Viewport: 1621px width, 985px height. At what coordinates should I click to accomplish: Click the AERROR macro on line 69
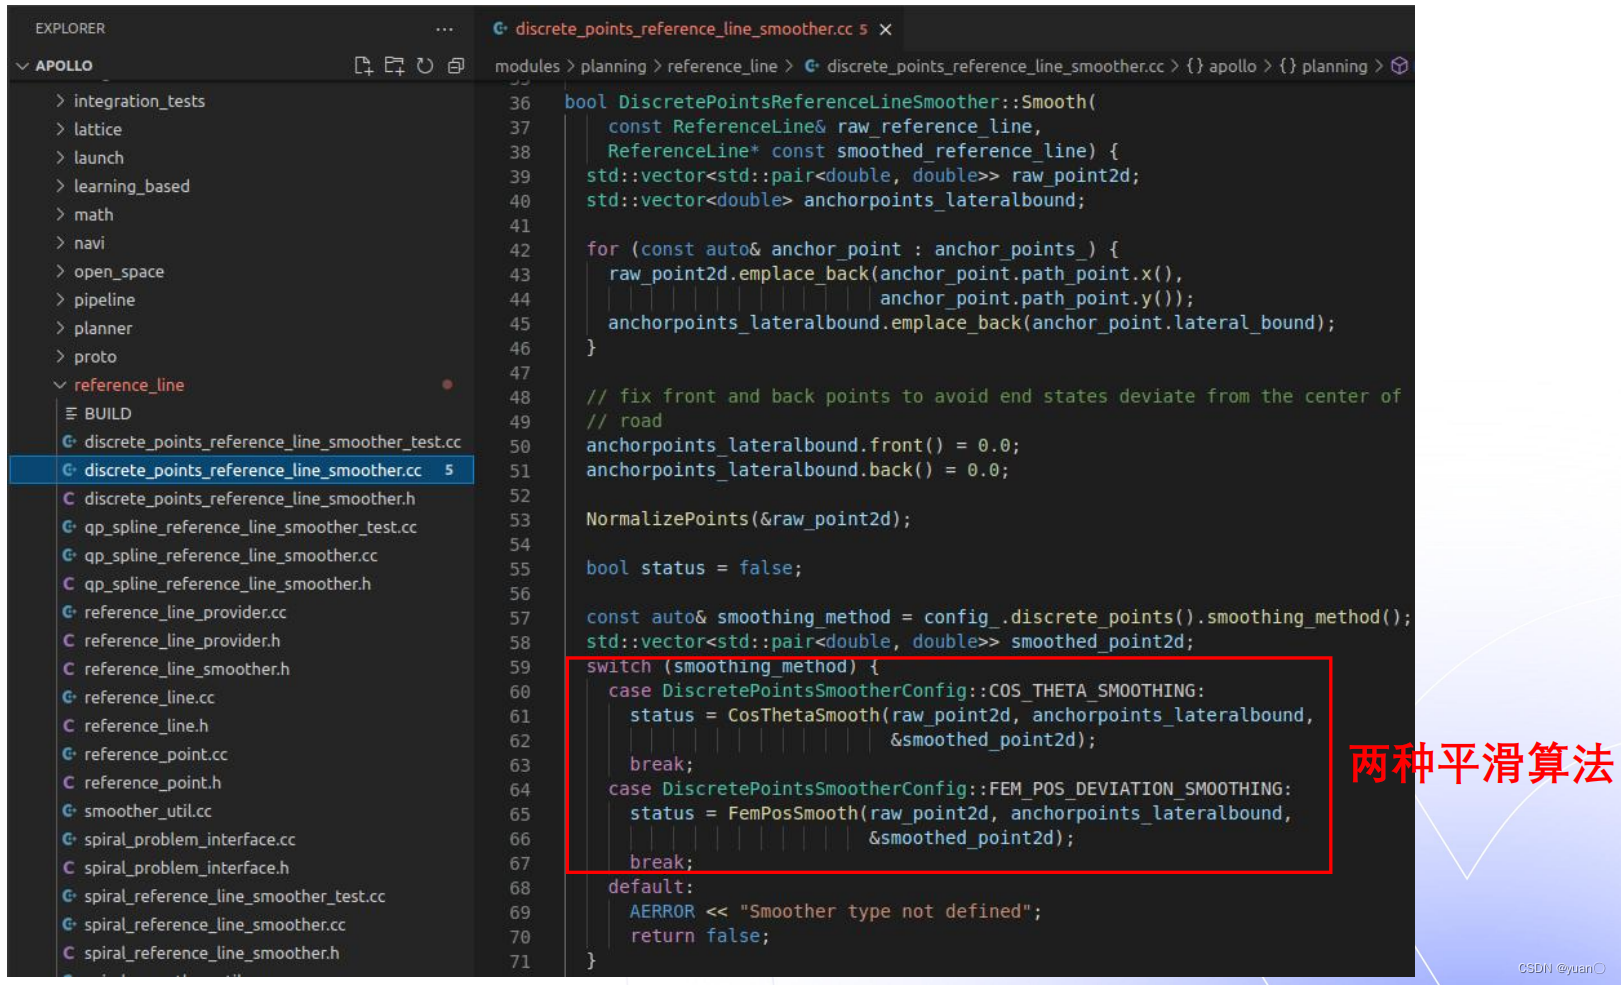(x=662, y=912)
